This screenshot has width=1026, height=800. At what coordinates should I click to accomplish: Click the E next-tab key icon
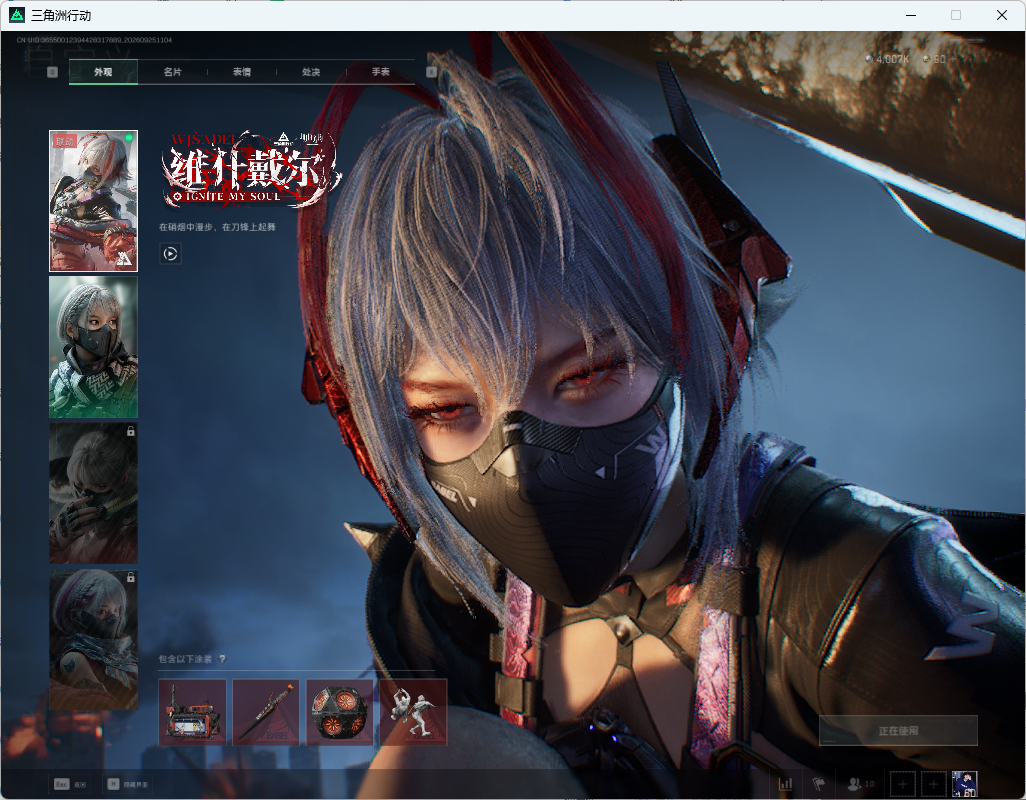pyautogui.click(x=431, y=72)
